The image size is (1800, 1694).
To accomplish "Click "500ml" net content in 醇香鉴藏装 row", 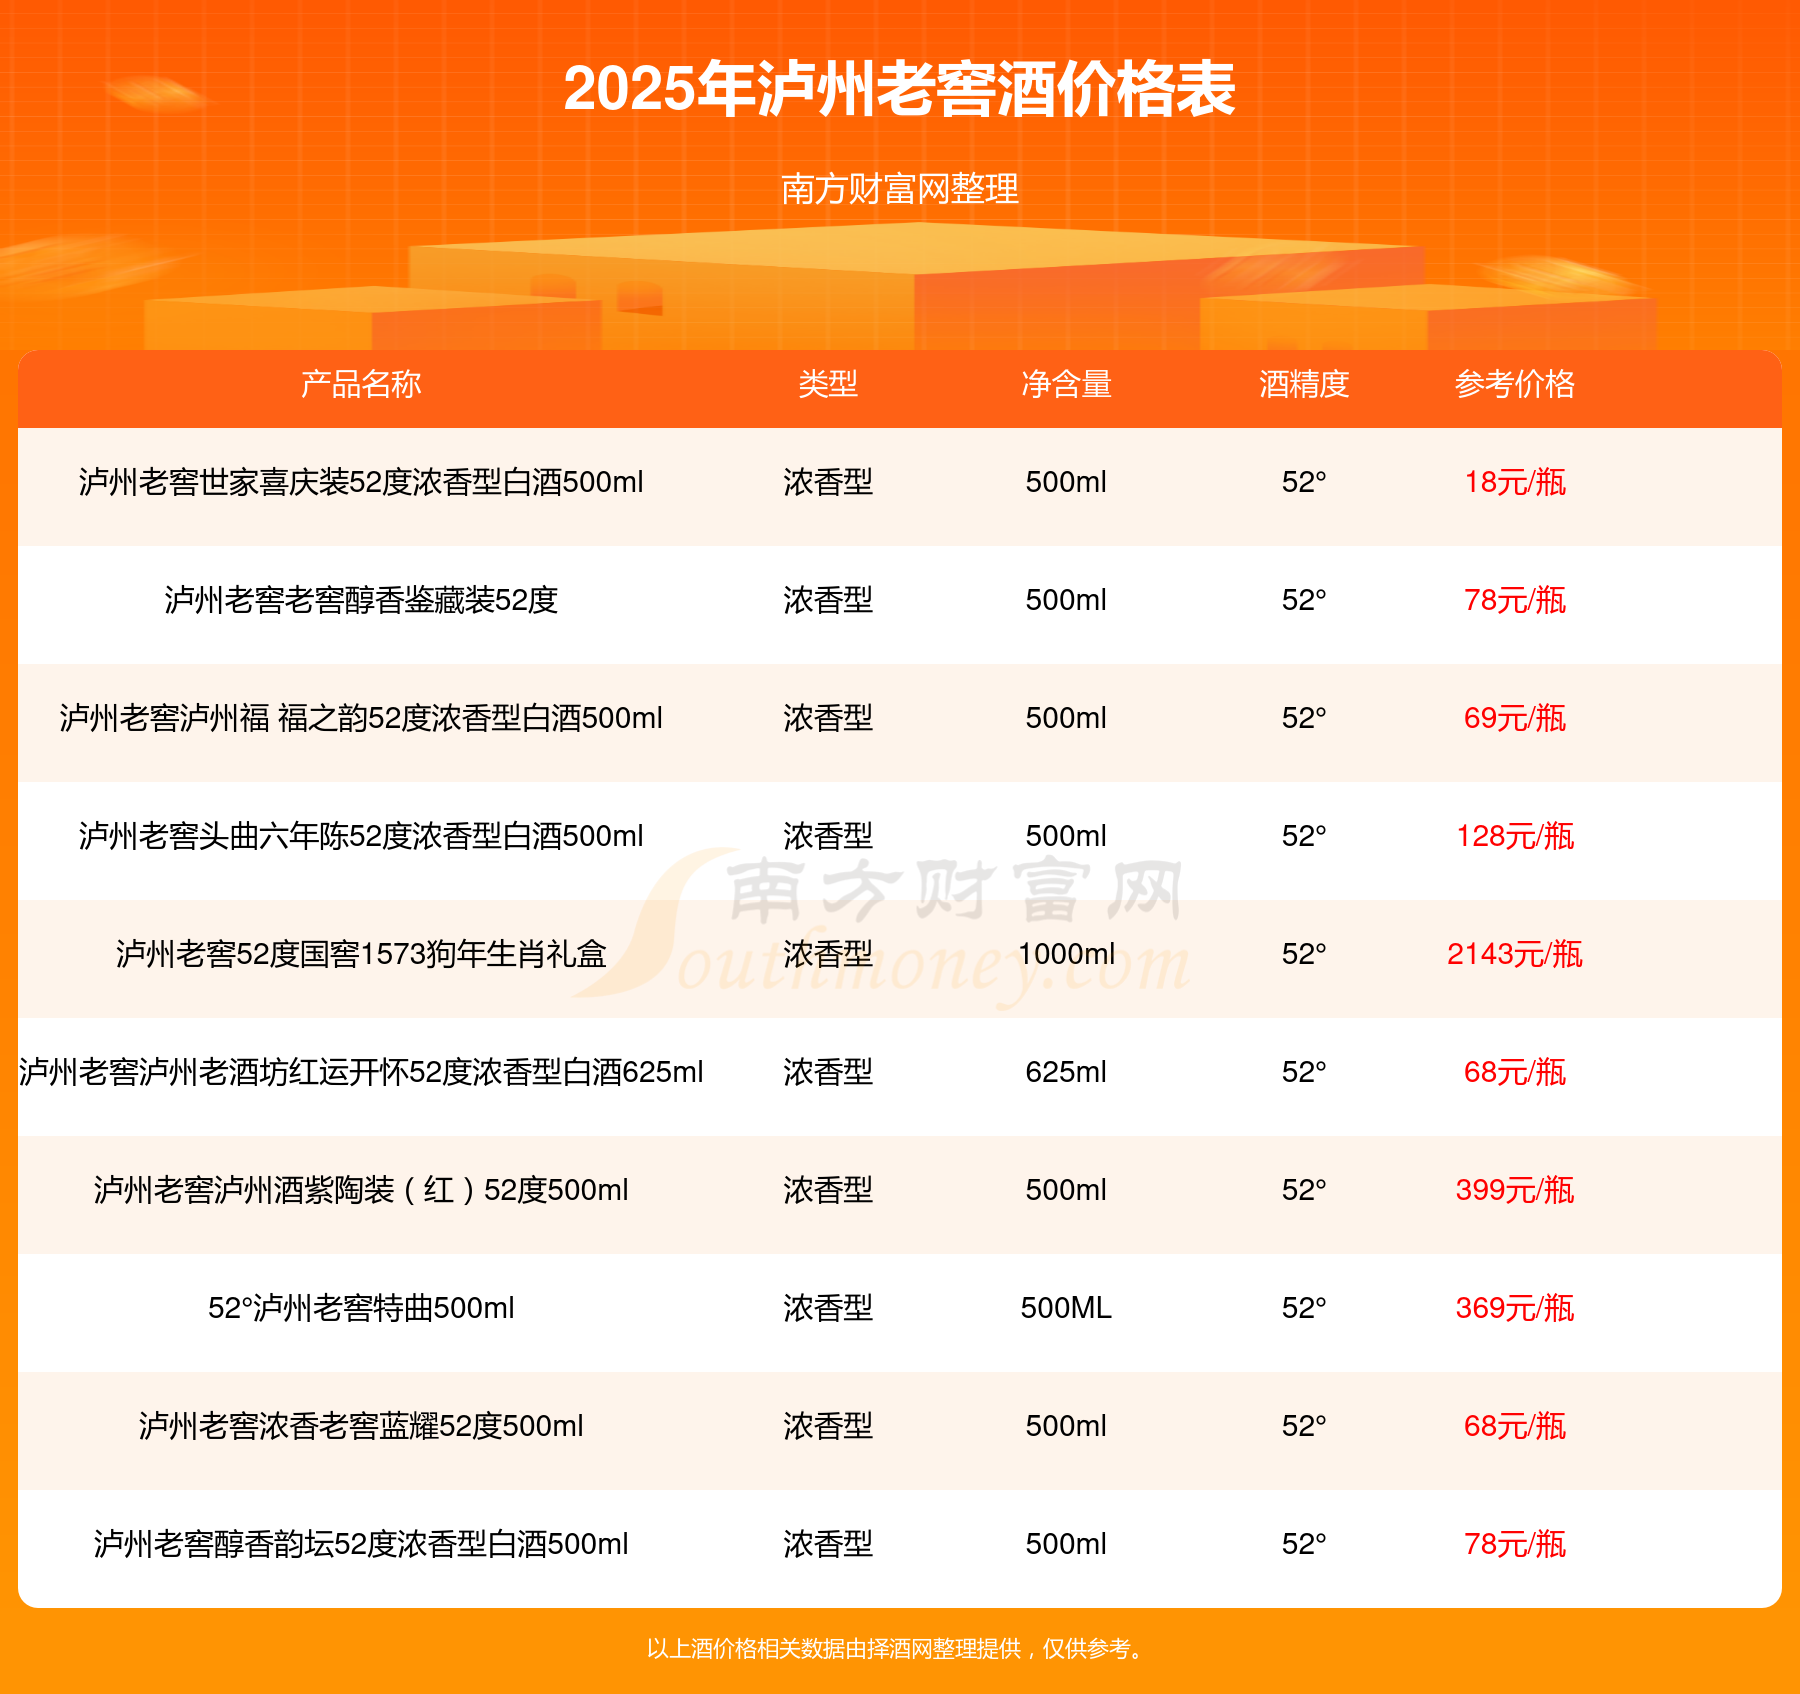I will pos(1066,600).
